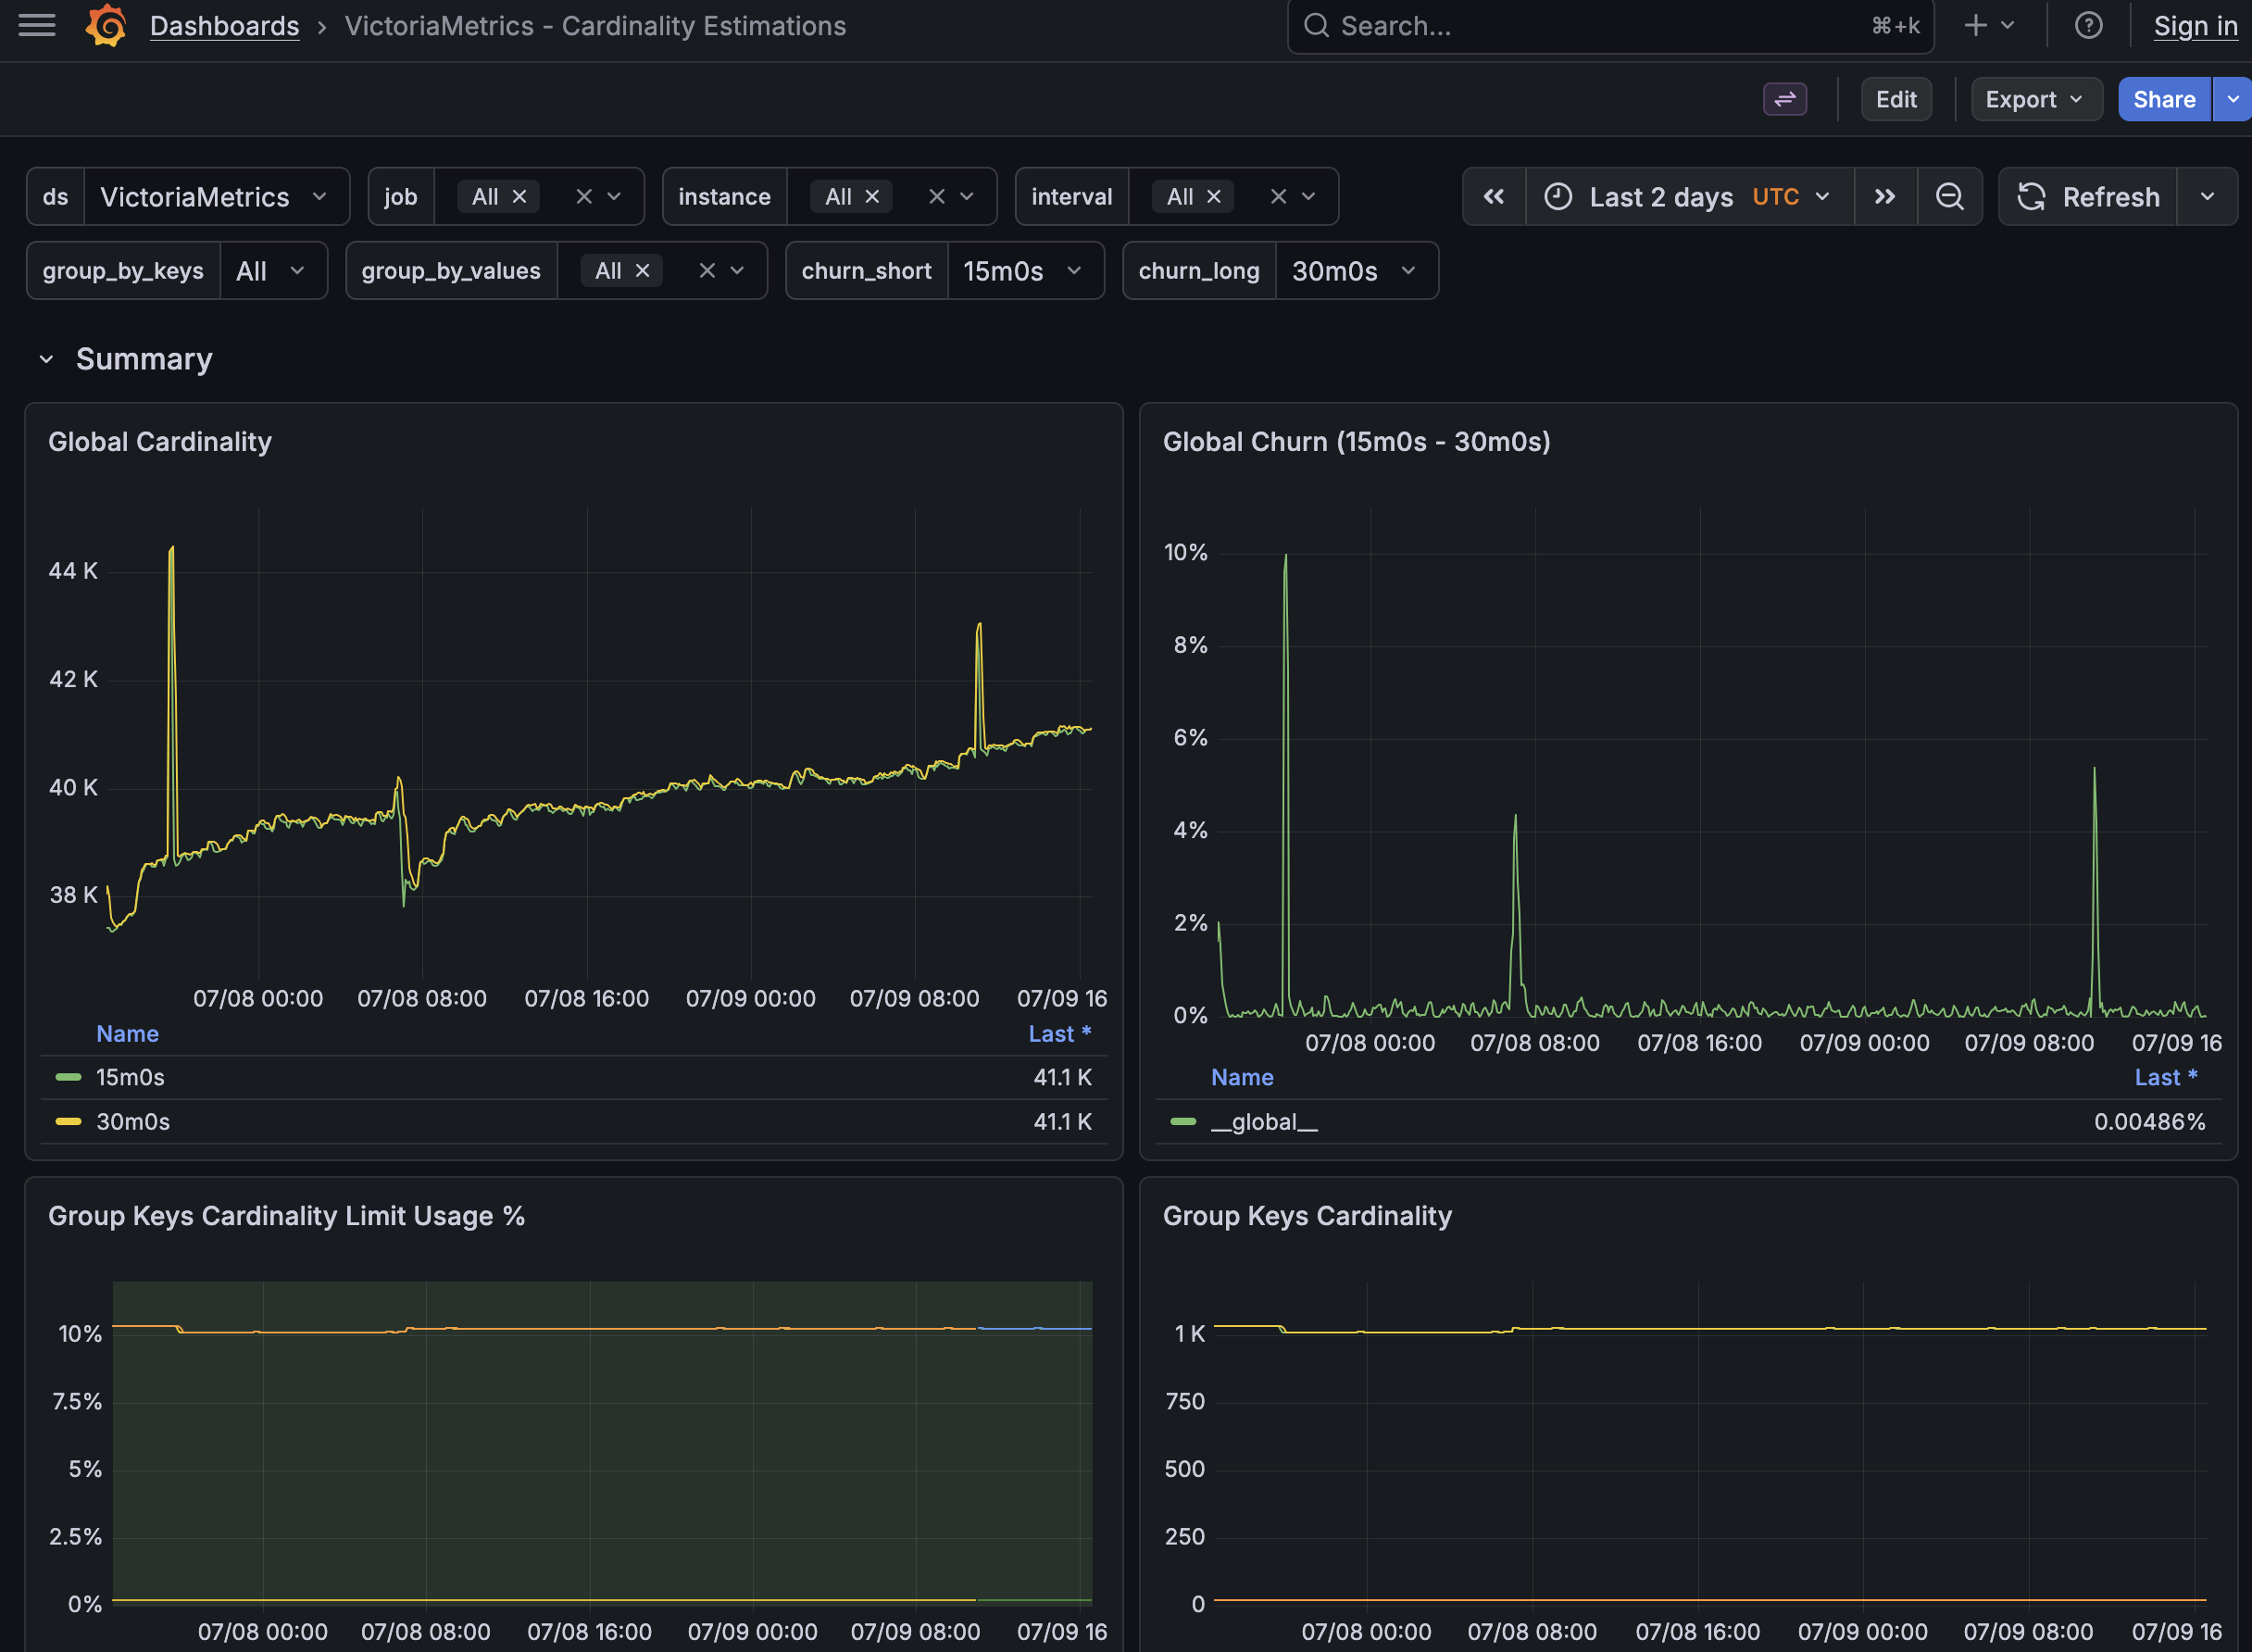The width and height of the screenshot is (2252, 1652).
Task: Click the Global Churn panel title
Action: pos(1356,442)
